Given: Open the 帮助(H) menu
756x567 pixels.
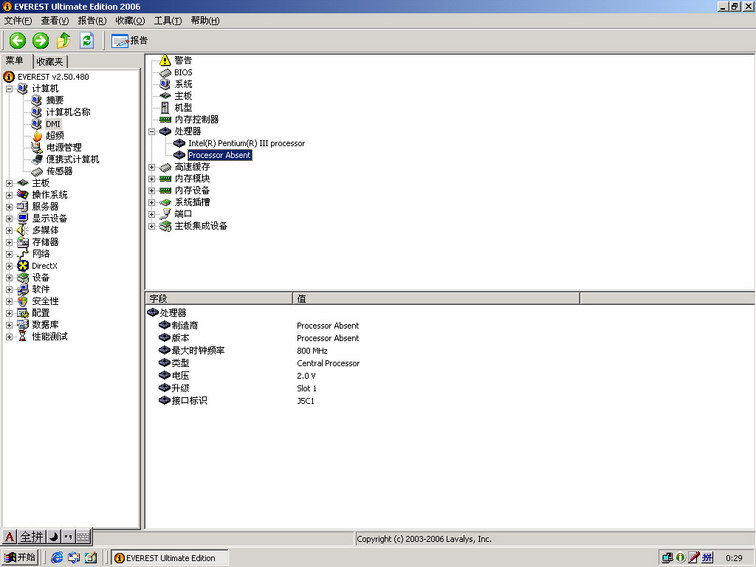Looking at the screenshot, I should point(205,20).
